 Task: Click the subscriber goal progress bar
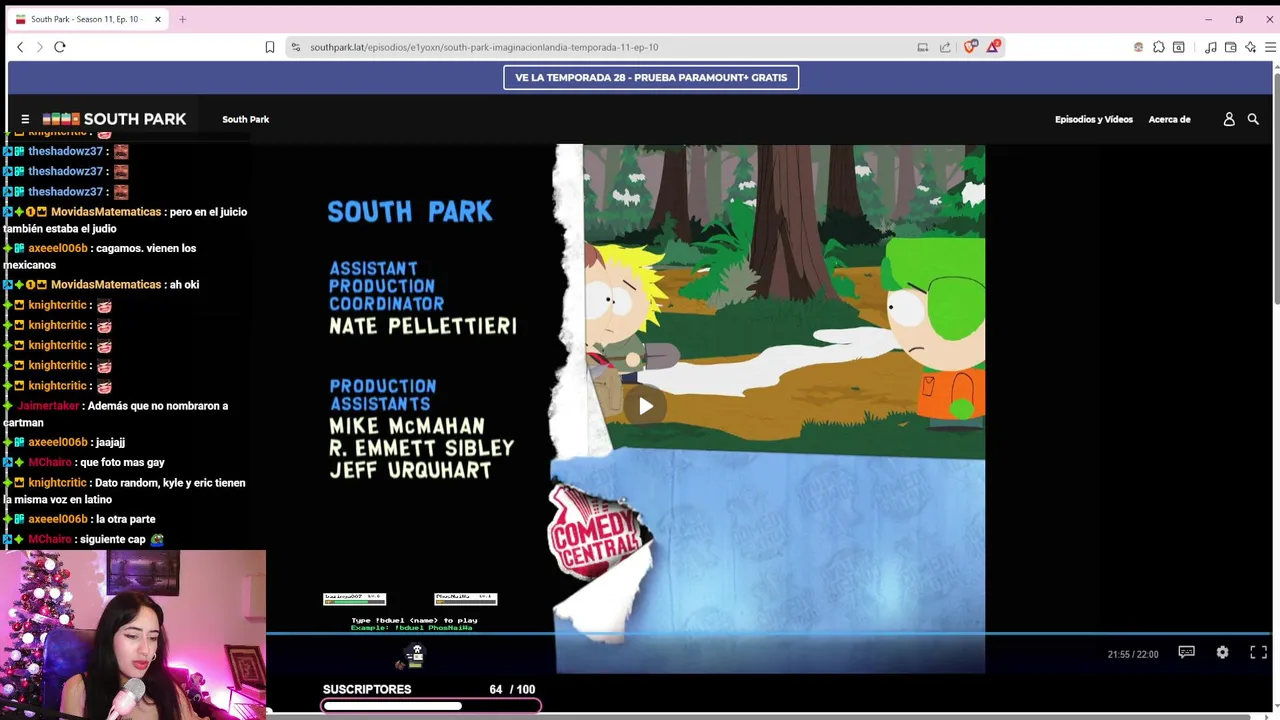tap(431, 706)
